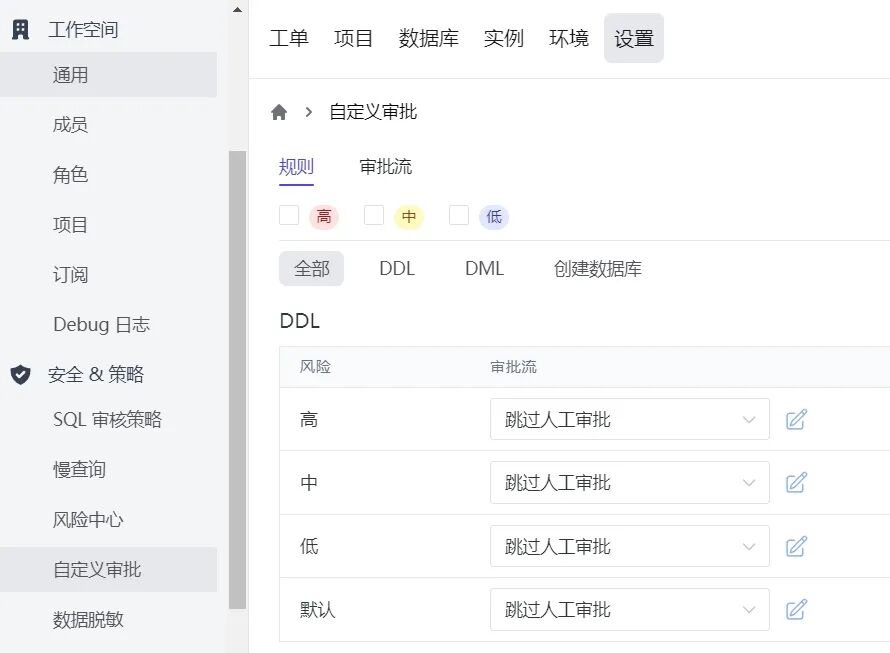Filter rules by DDL category button
Image resolution: width=890 pixels, height=653 pixels.
[x=397, y=269]
